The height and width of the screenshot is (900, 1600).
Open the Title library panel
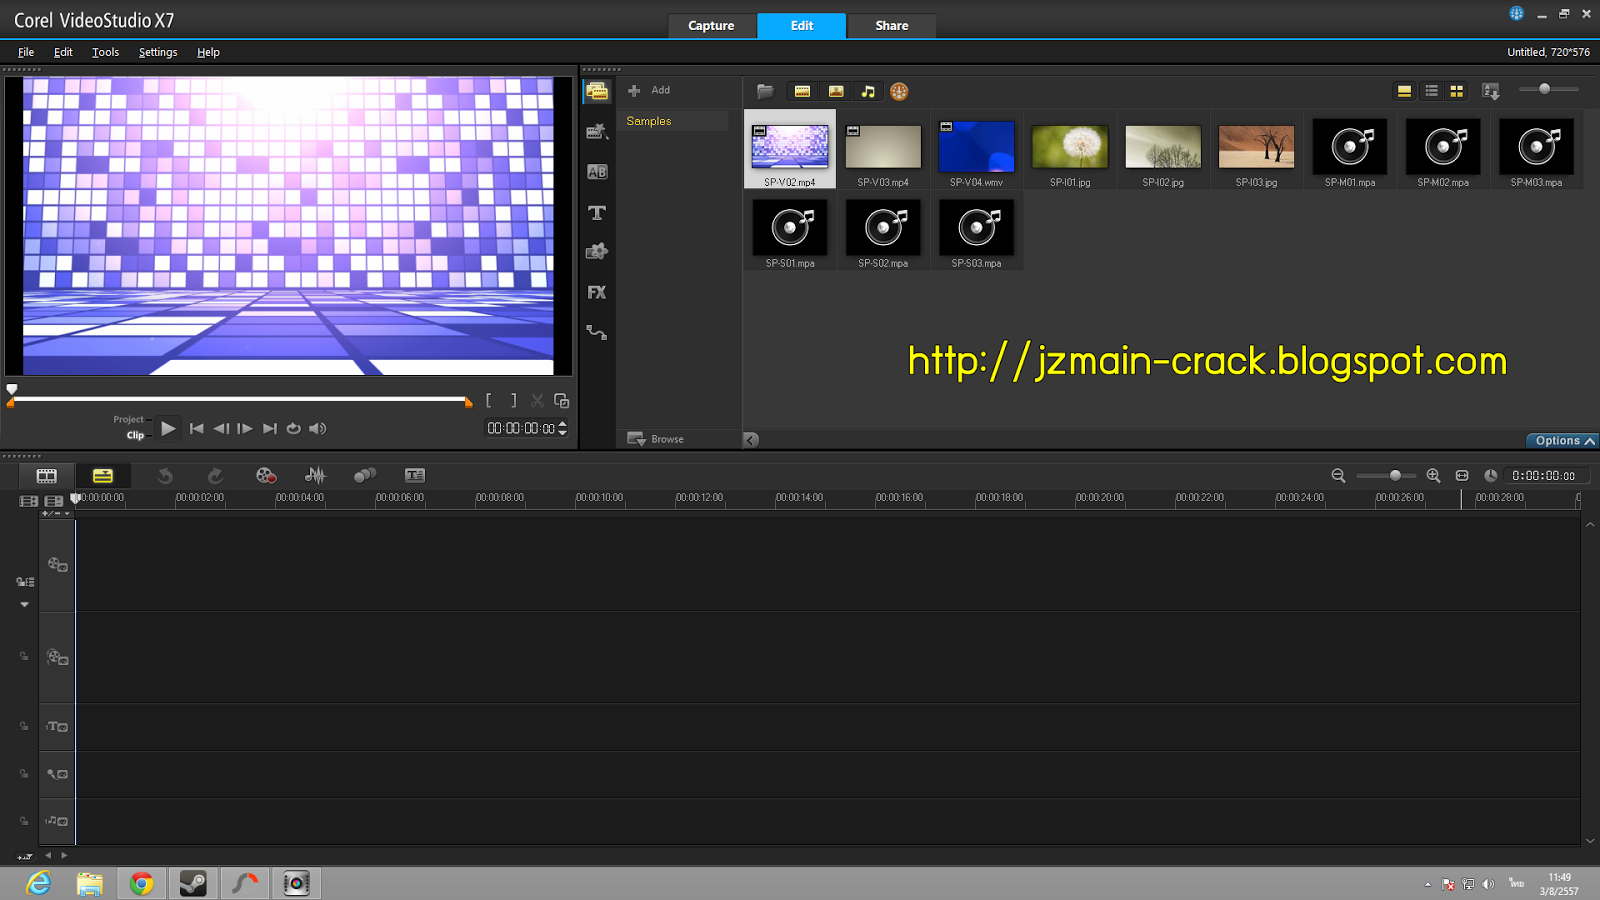597,212
